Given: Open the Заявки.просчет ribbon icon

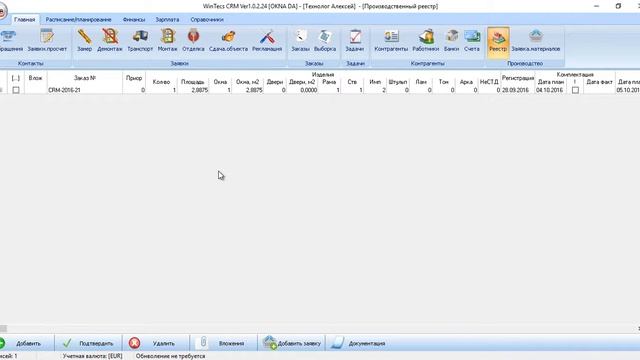Looking at the screenshot, I should point(47,40).
